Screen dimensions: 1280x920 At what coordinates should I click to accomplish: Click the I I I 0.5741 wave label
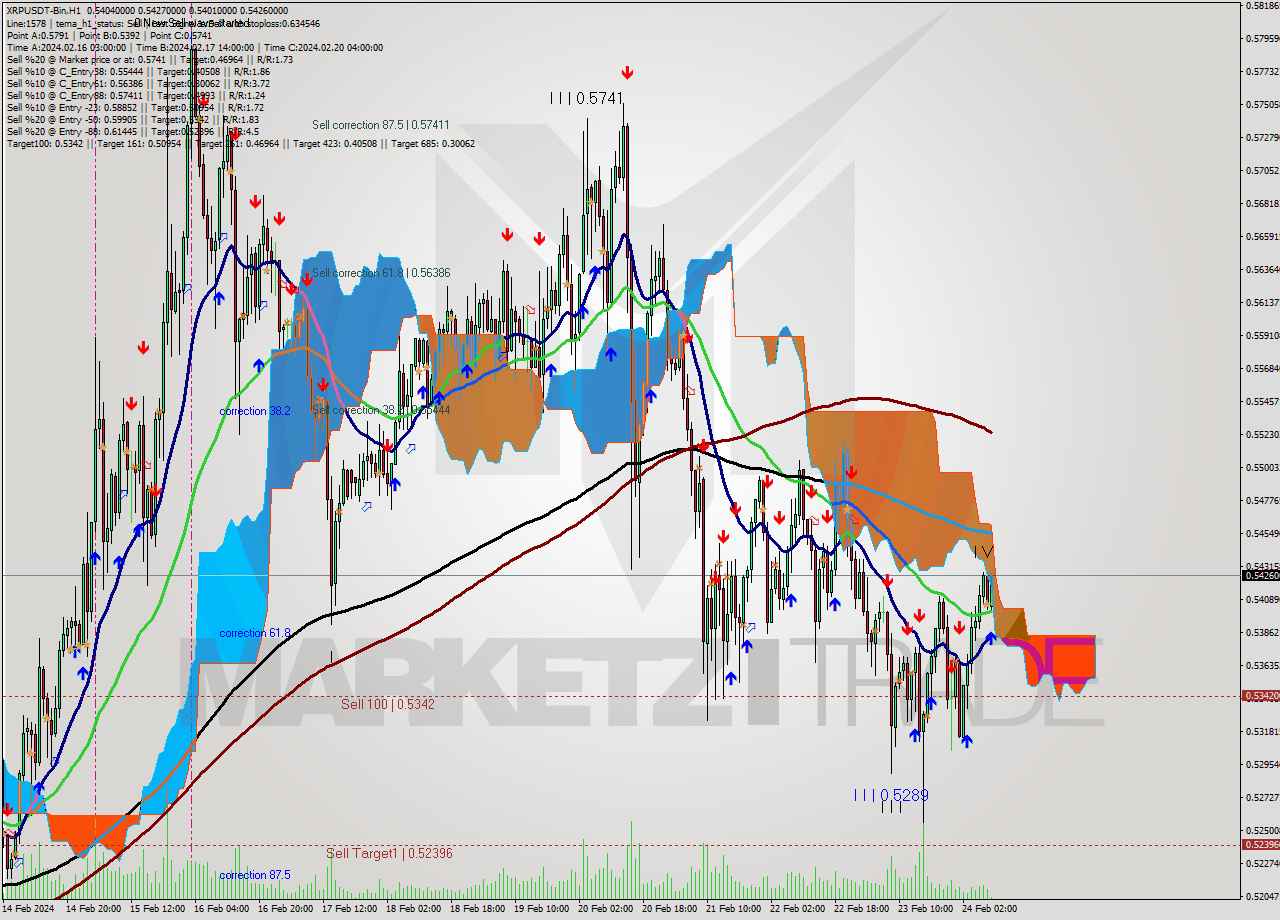coord(587,98)
